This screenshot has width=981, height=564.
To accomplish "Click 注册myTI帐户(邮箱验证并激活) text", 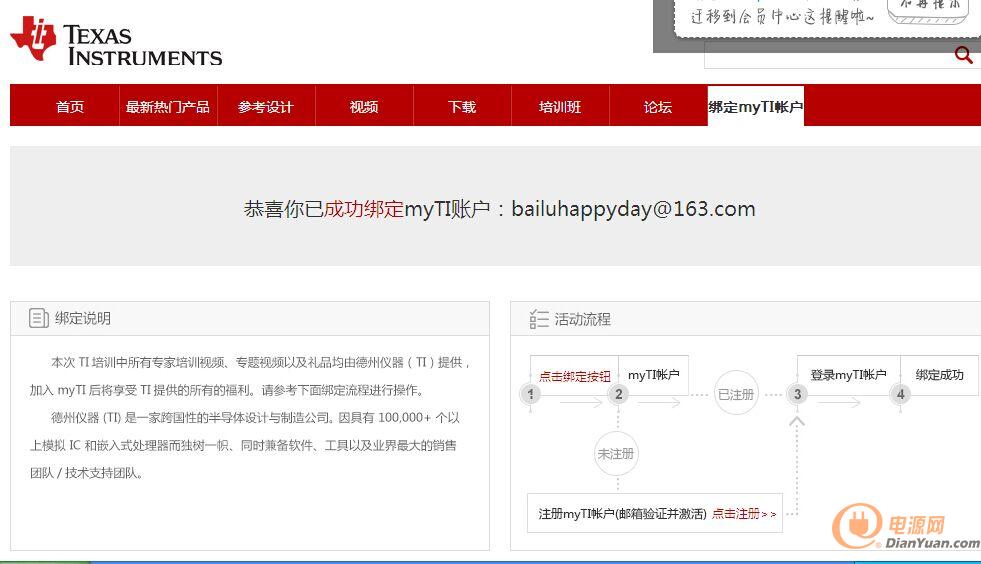I will [x=623, y=514].
